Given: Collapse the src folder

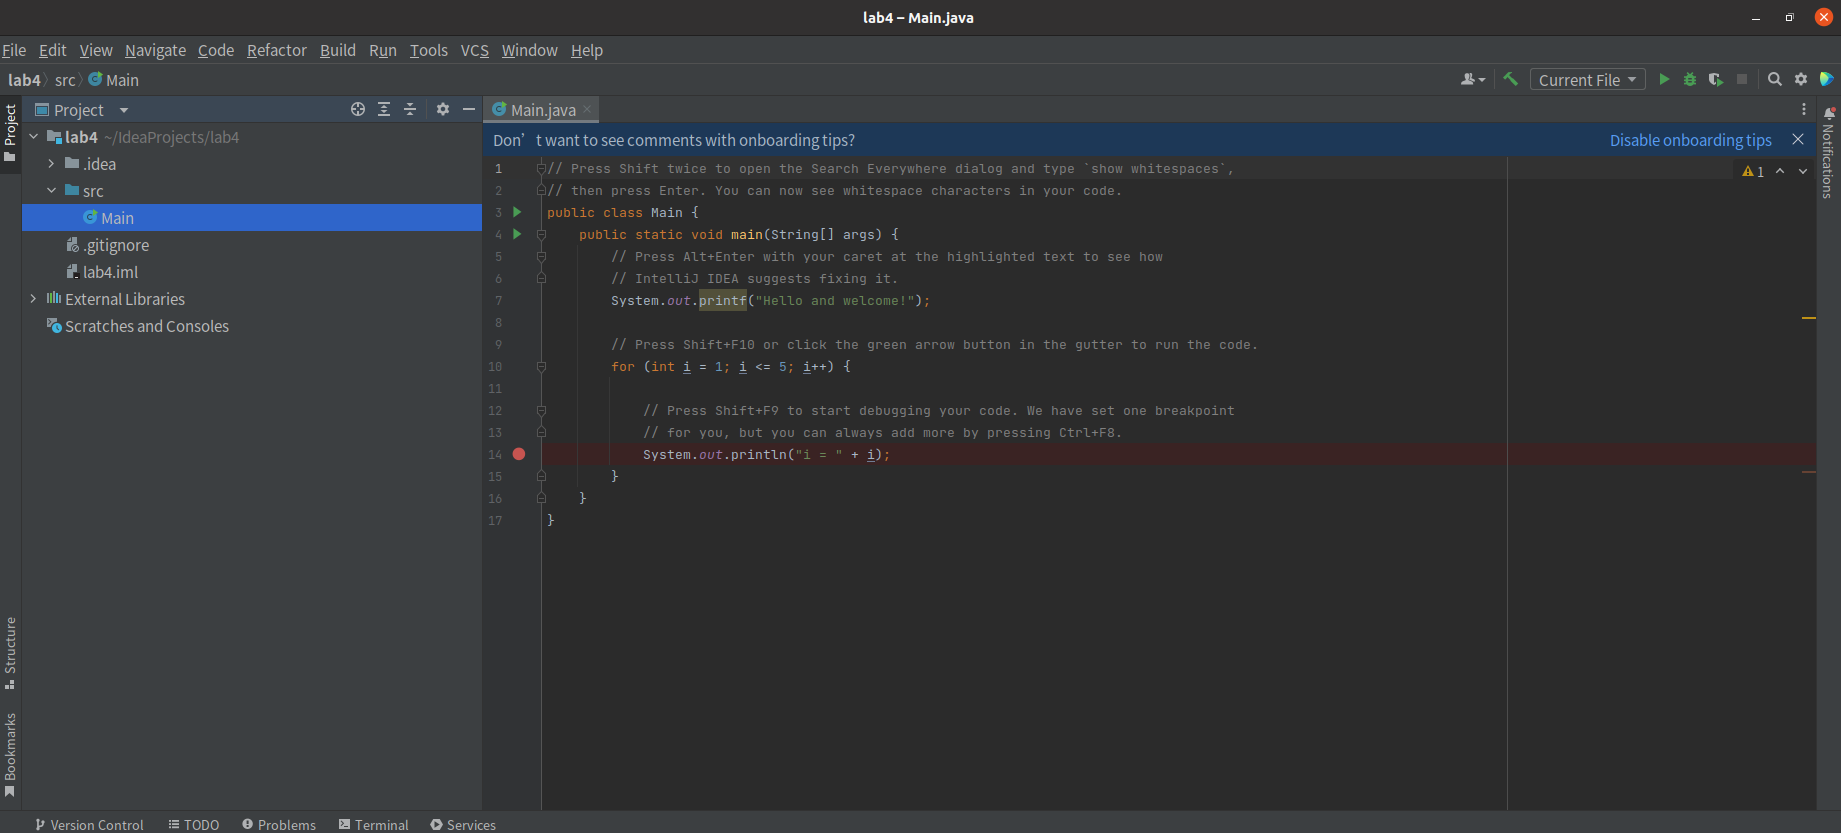Looking at the screenshot, I should tap(51, 191).
